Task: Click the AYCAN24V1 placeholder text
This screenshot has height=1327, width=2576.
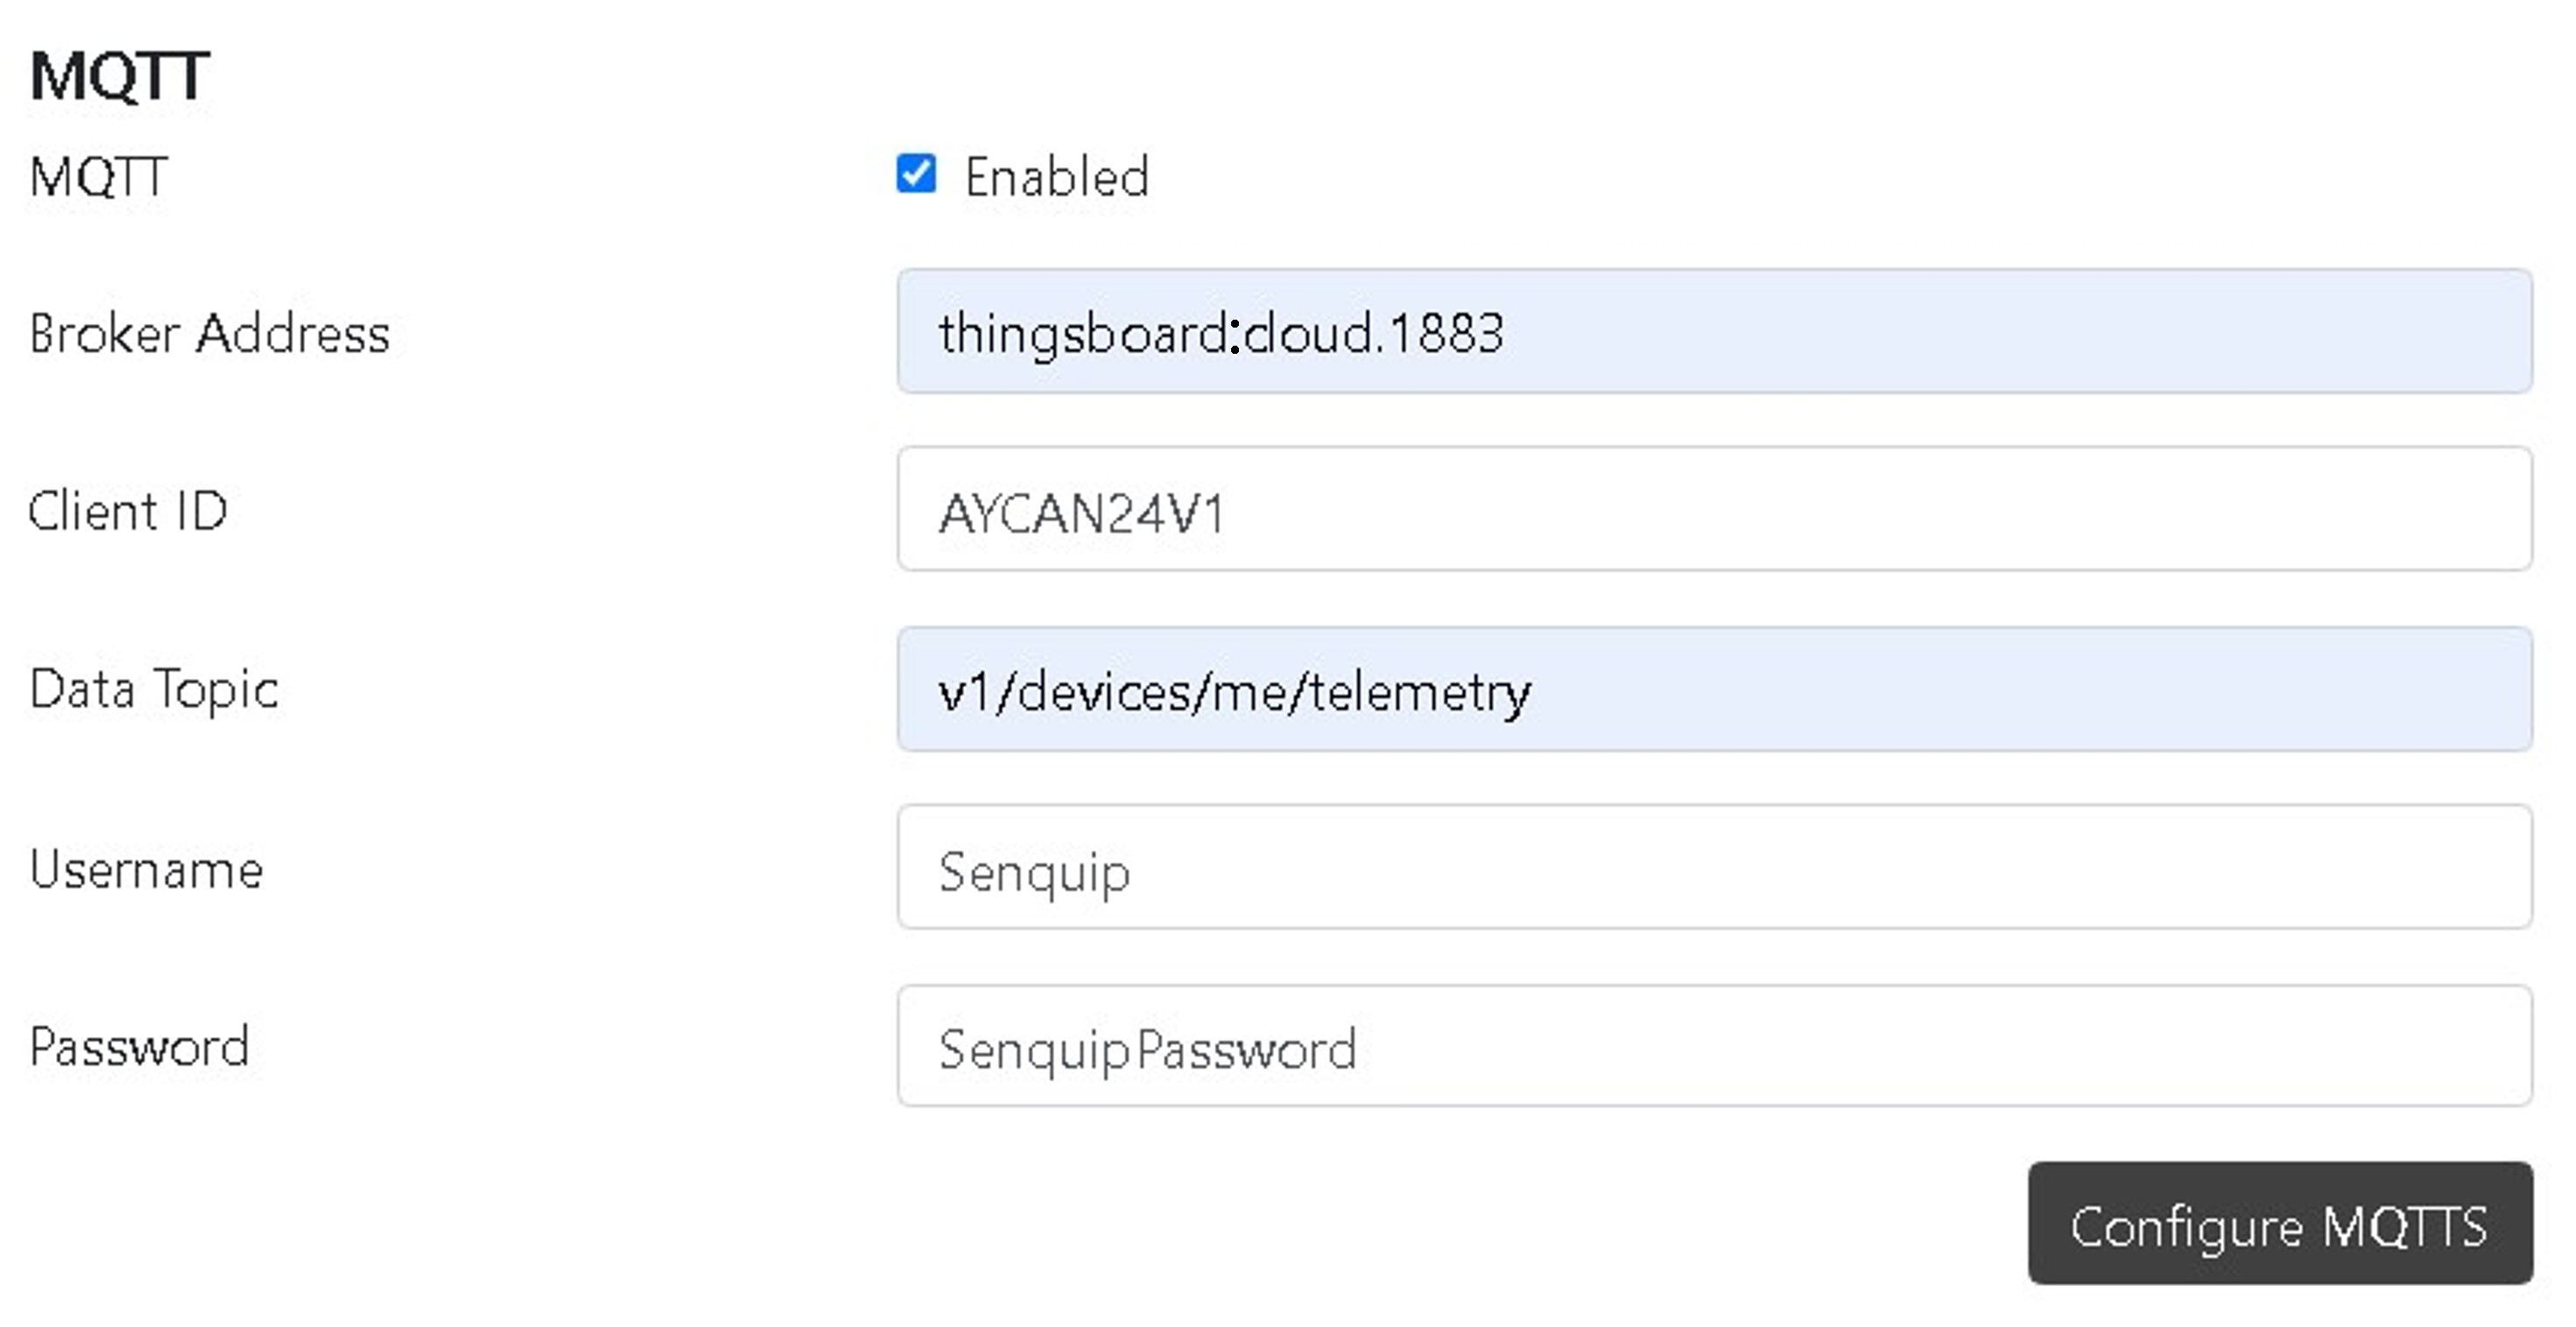Action: point(1081,514)
